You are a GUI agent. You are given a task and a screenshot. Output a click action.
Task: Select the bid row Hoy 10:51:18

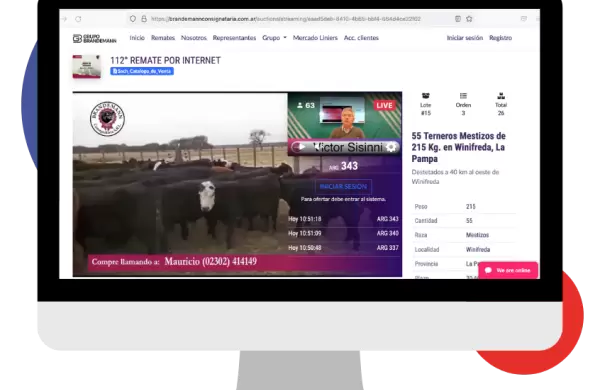[343, 219]
